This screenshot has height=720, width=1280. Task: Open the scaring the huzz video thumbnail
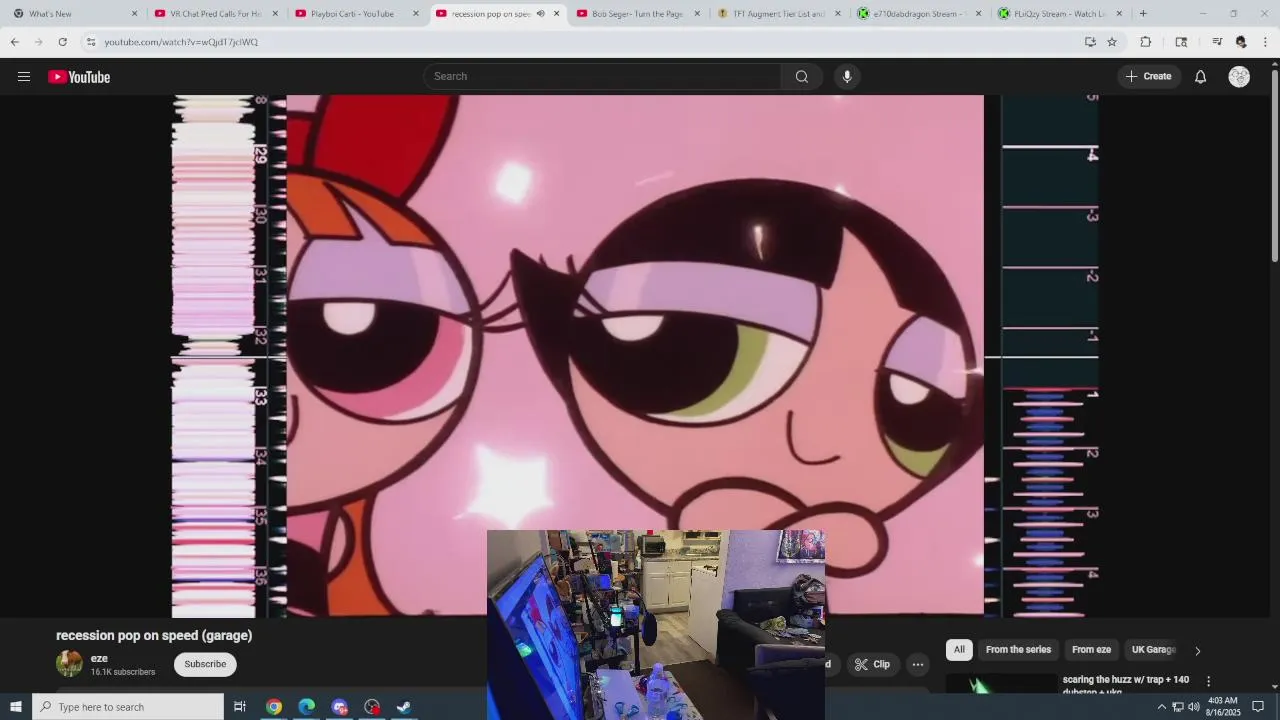click(1001, 685)
